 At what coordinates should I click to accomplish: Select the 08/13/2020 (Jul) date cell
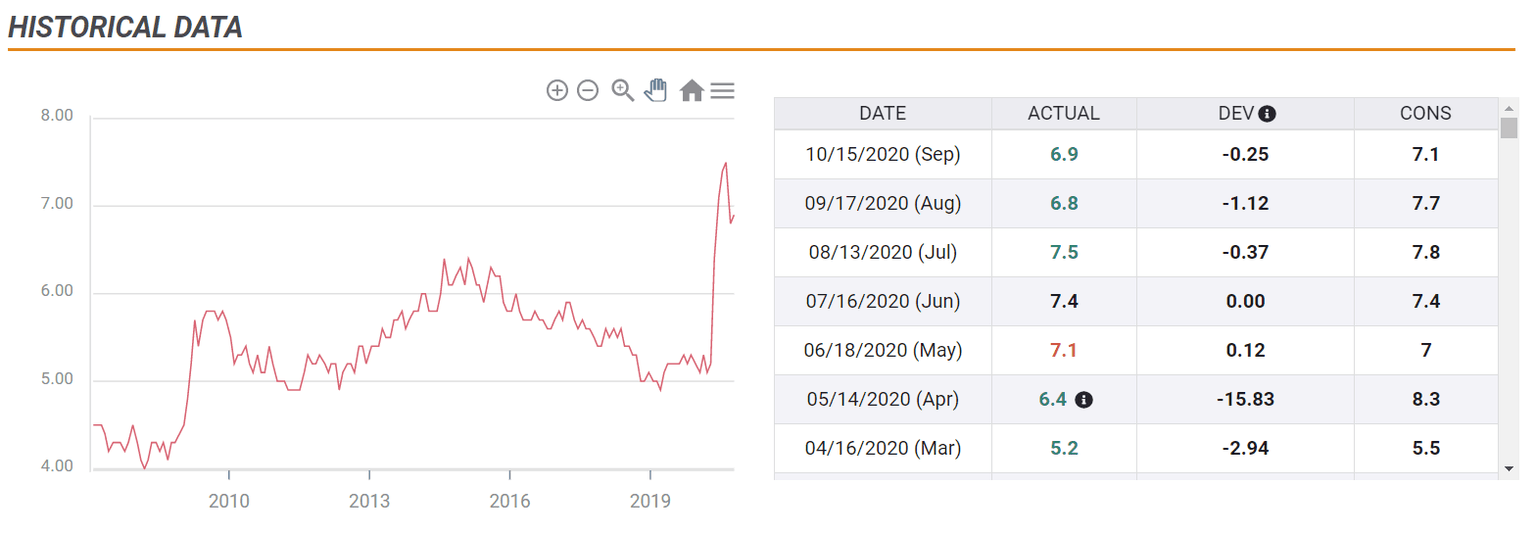[x=882, y=252]
